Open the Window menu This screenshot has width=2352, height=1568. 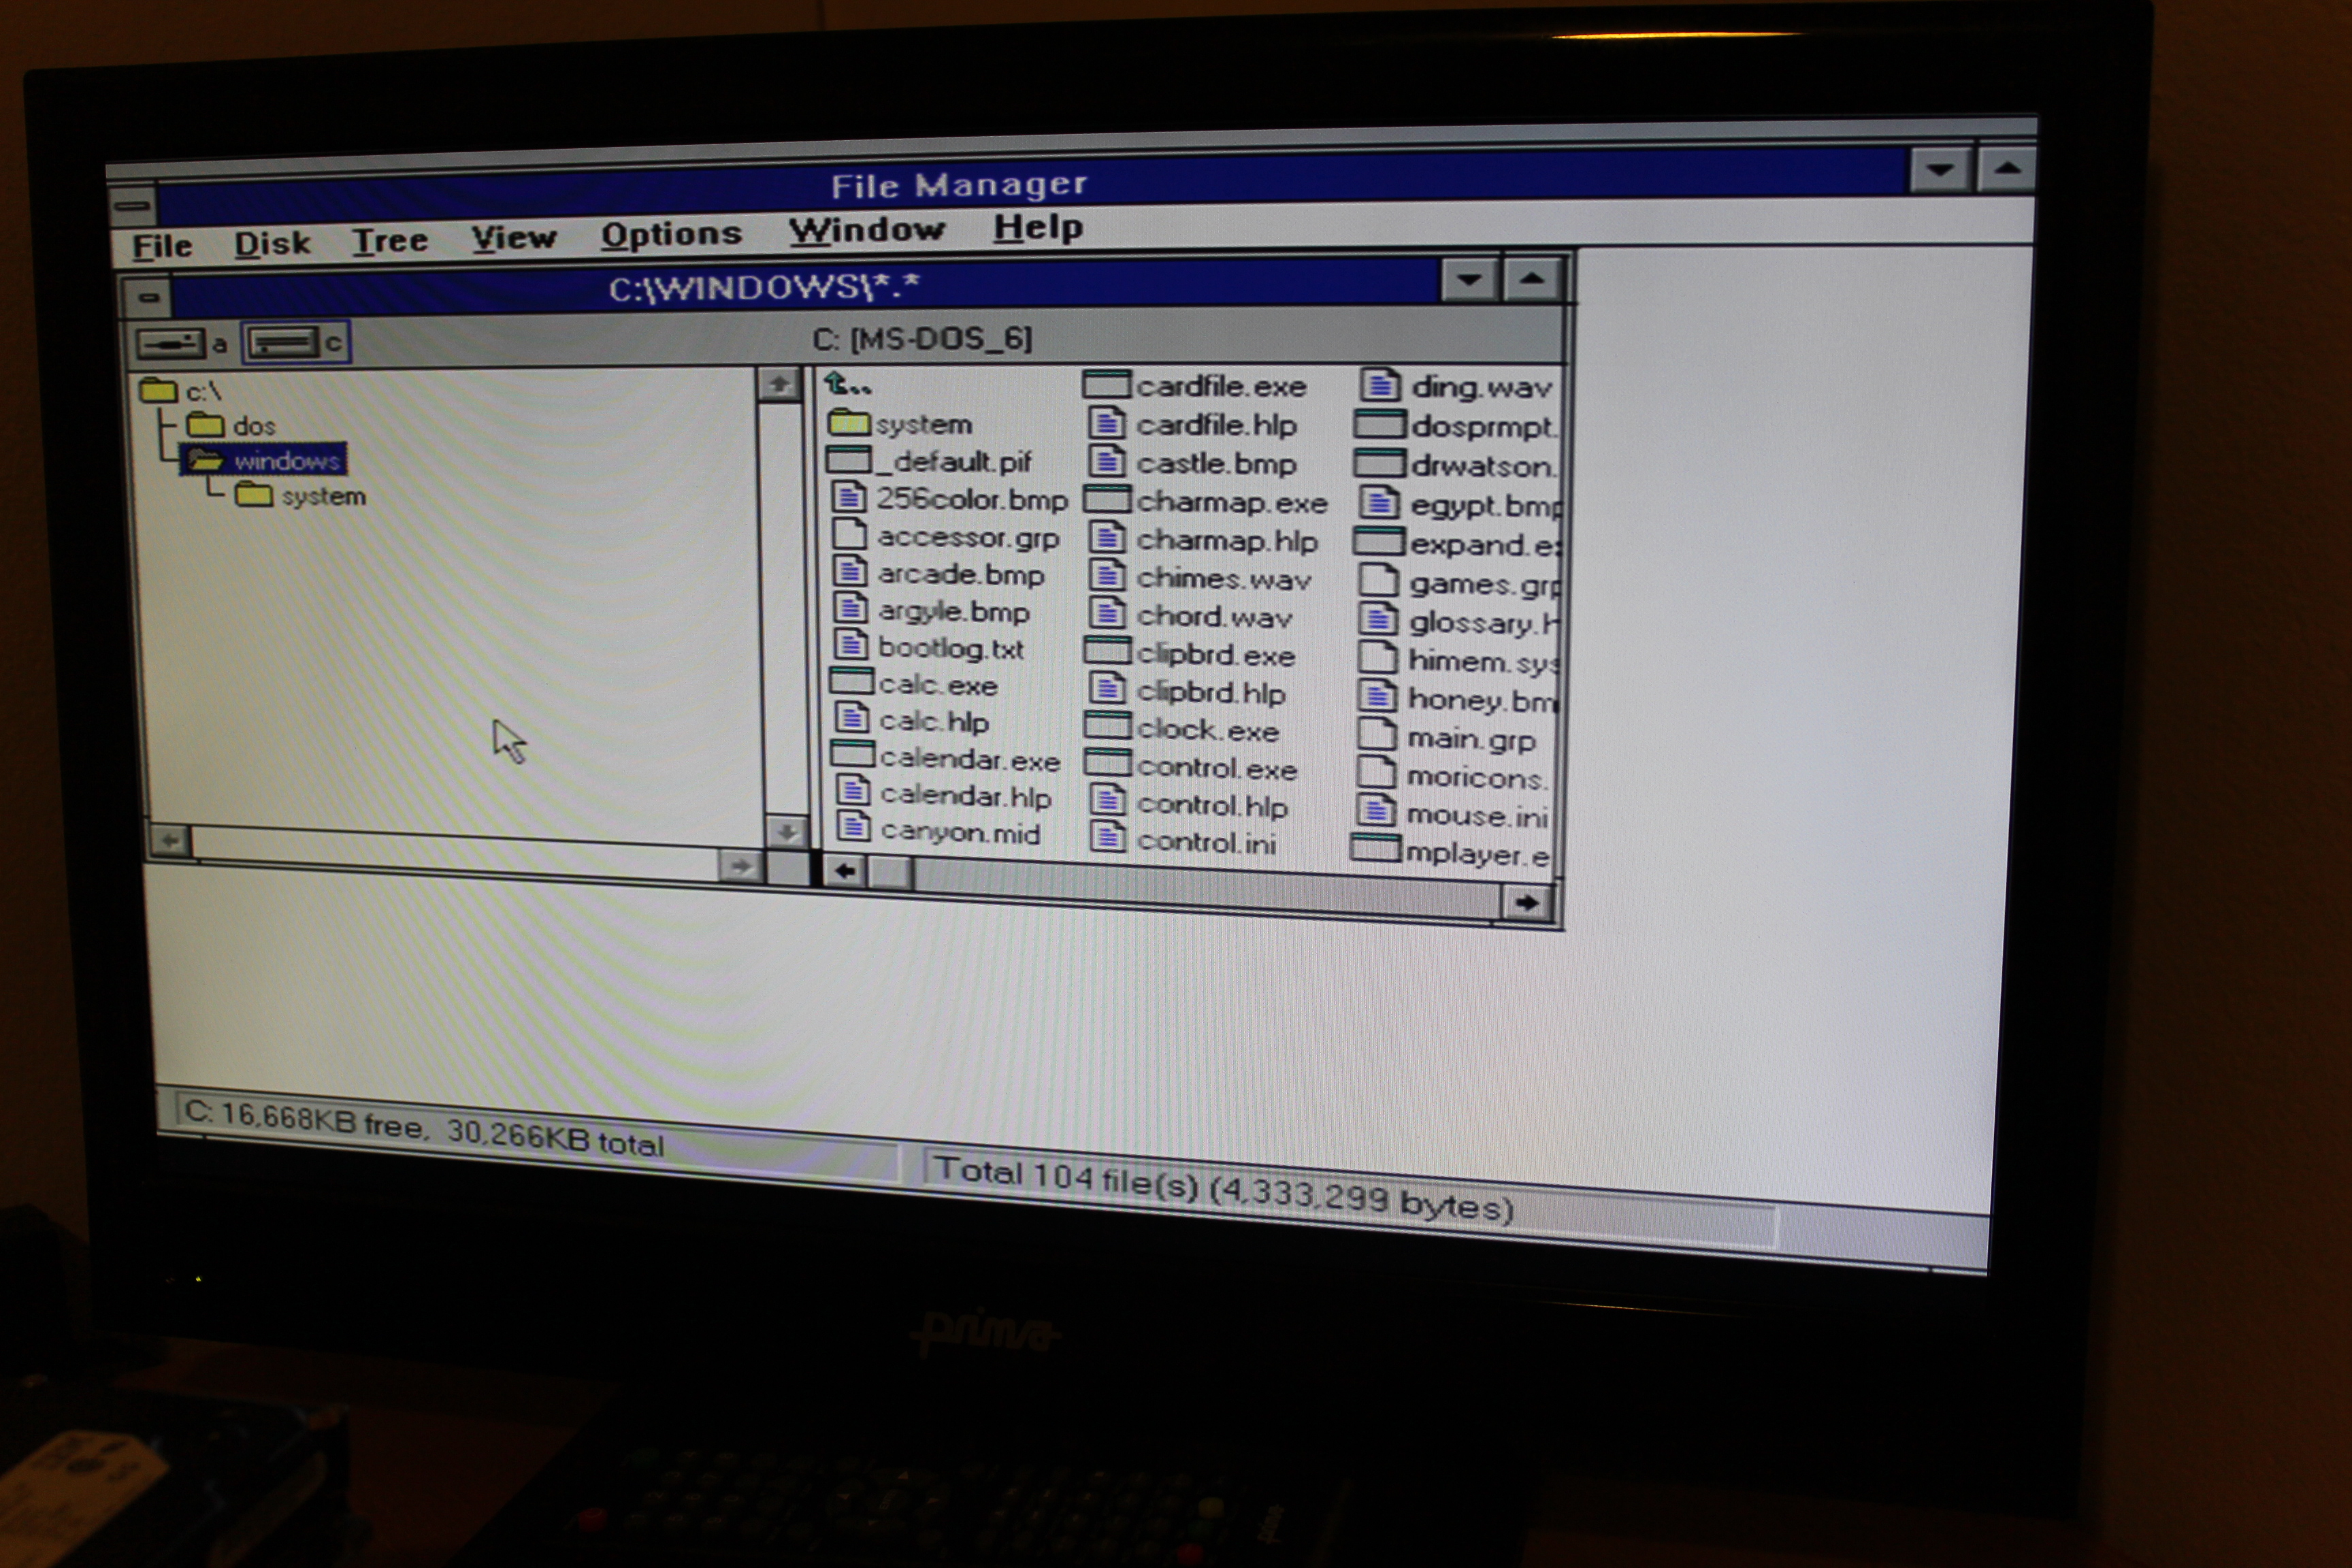coord(866,230)
